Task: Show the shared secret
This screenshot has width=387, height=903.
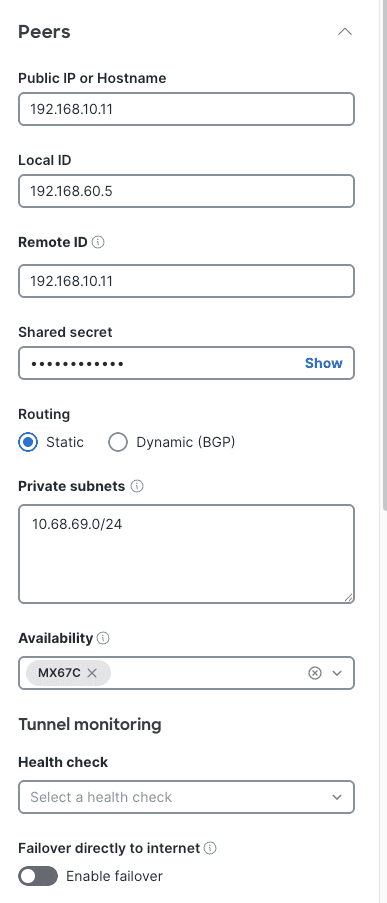Action: point(324,363)
